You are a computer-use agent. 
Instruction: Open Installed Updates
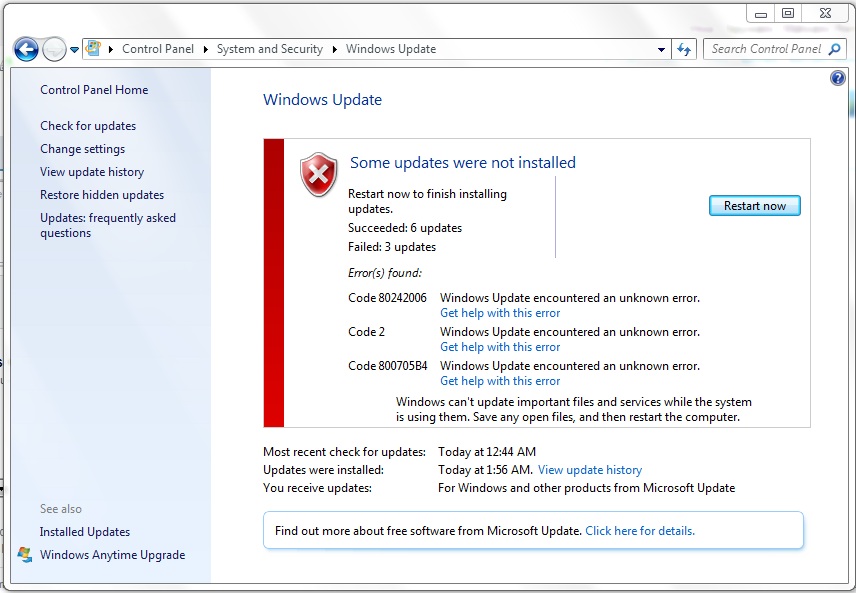(85, 531)
